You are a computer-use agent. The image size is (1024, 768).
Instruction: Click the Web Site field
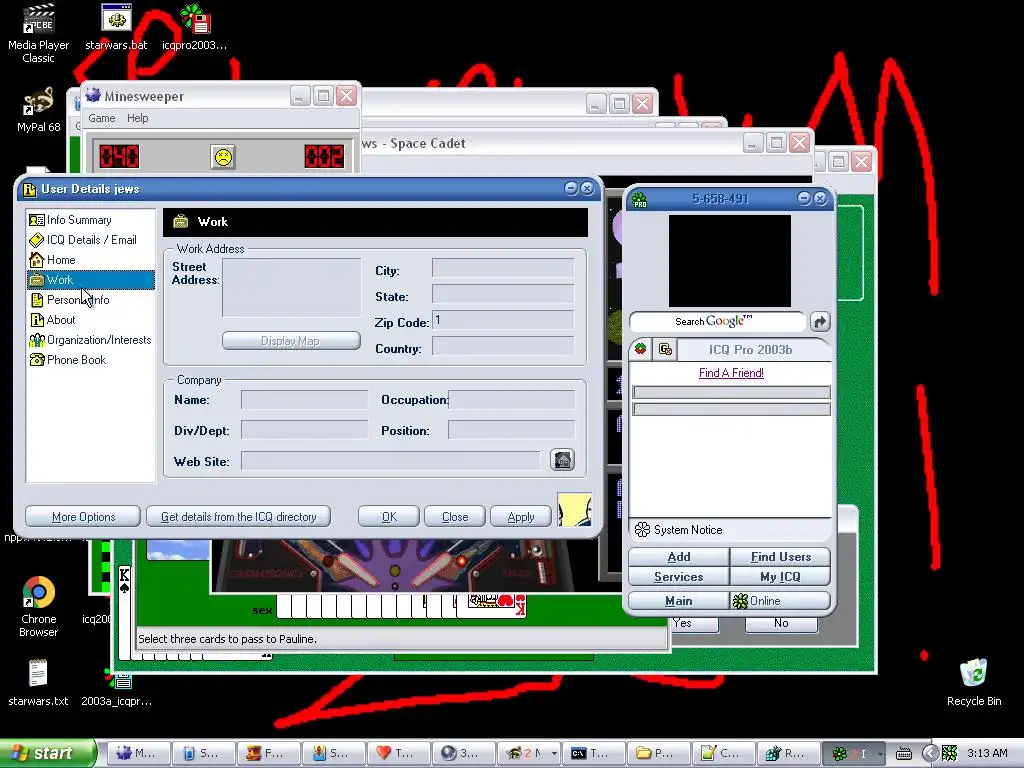pos(391,460)
